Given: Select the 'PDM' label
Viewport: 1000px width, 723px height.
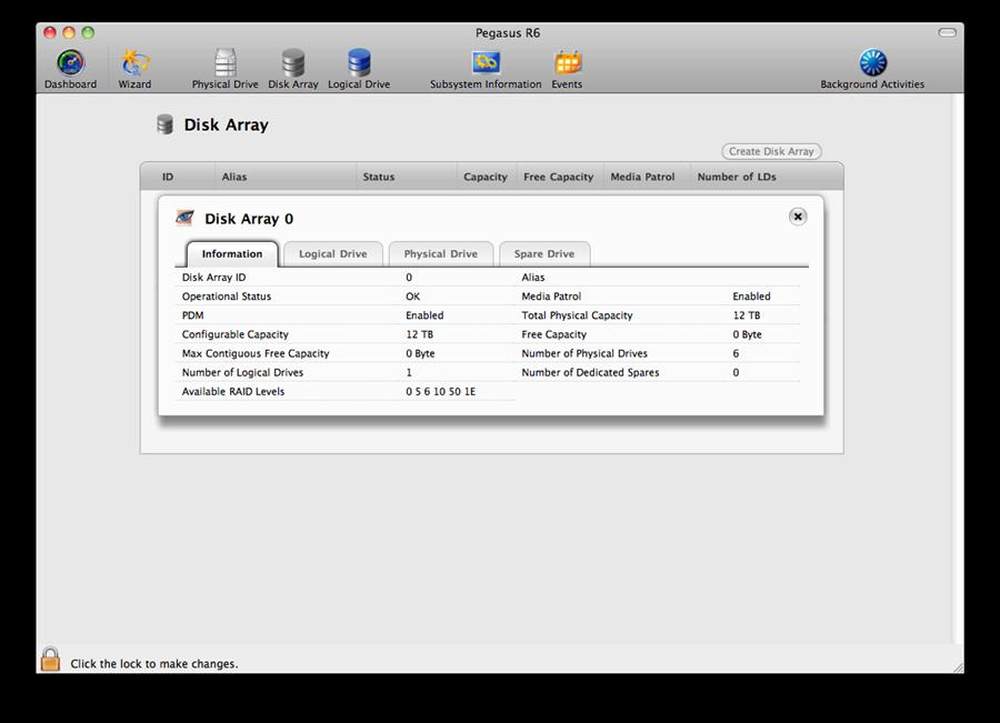Looking at the screenshot, I should [x=193, y=315].
